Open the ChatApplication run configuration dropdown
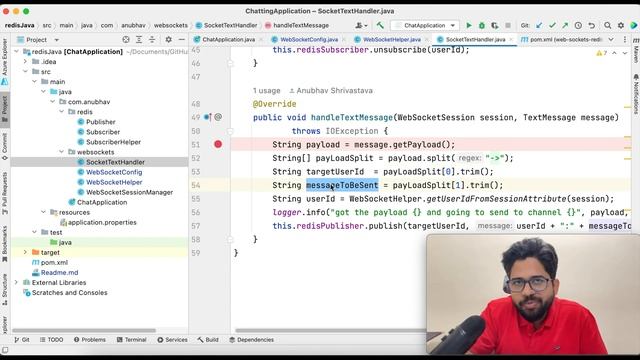 click(x=425, y=25)
